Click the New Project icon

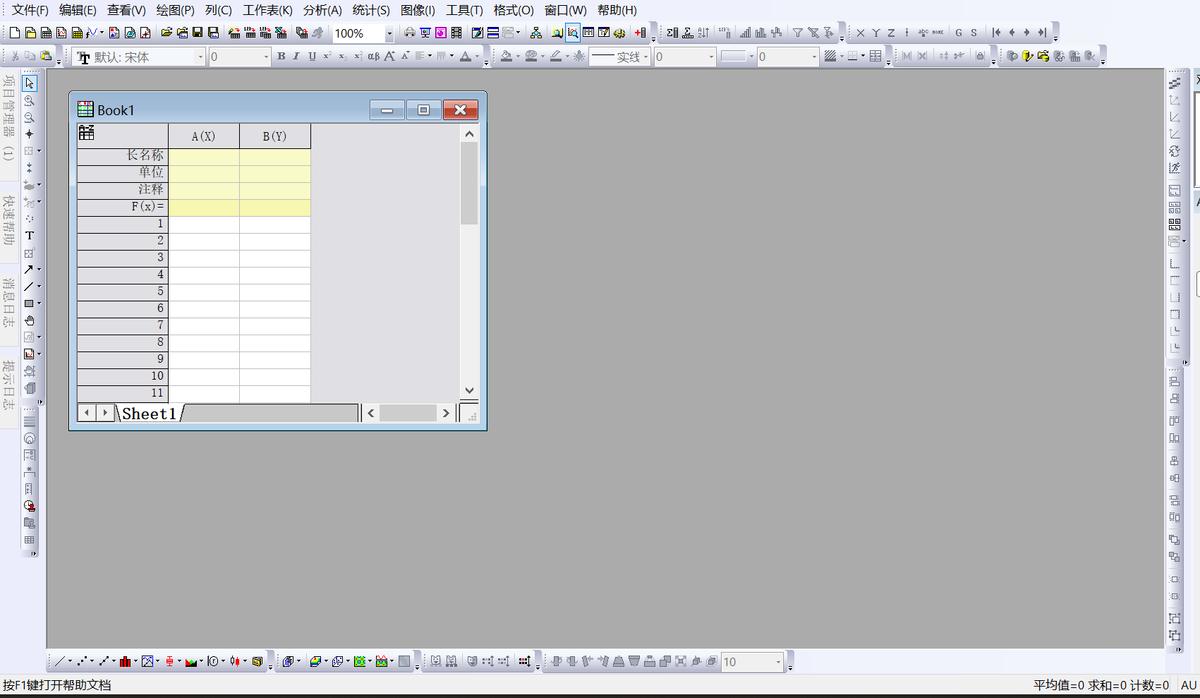pyautogui.click(x=14, y=33)
